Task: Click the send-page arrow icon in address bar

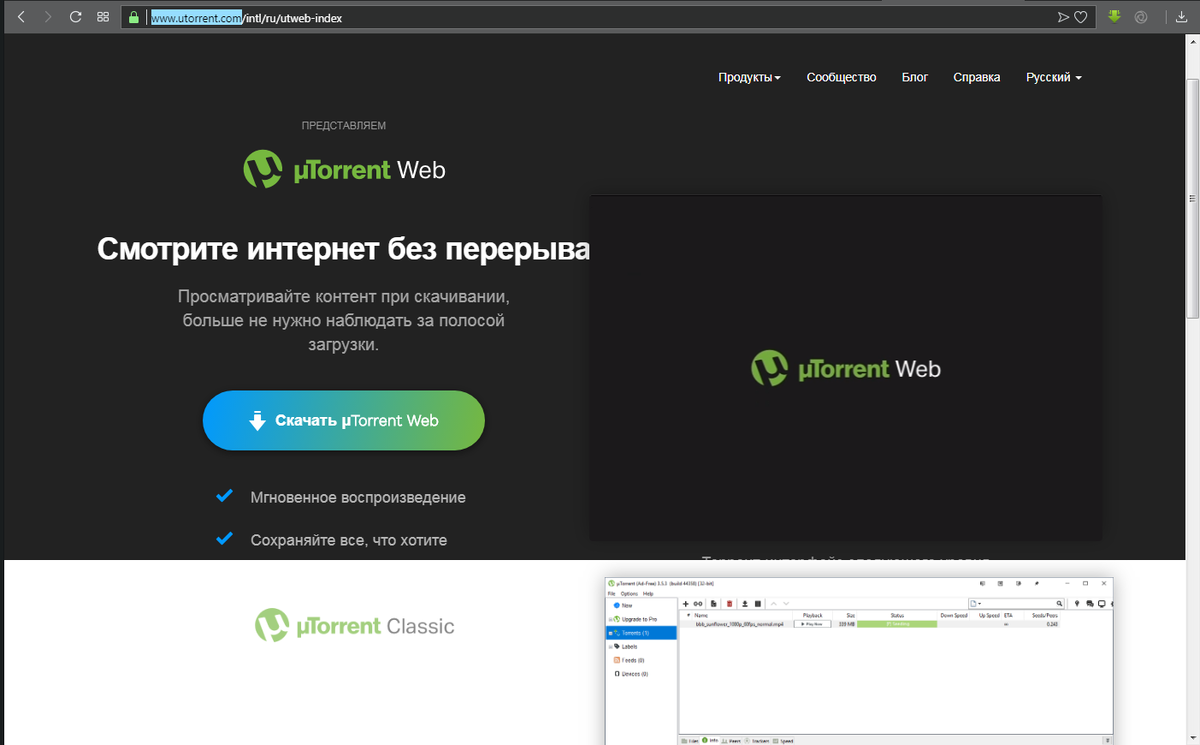Action: [x=1063, y=17]
